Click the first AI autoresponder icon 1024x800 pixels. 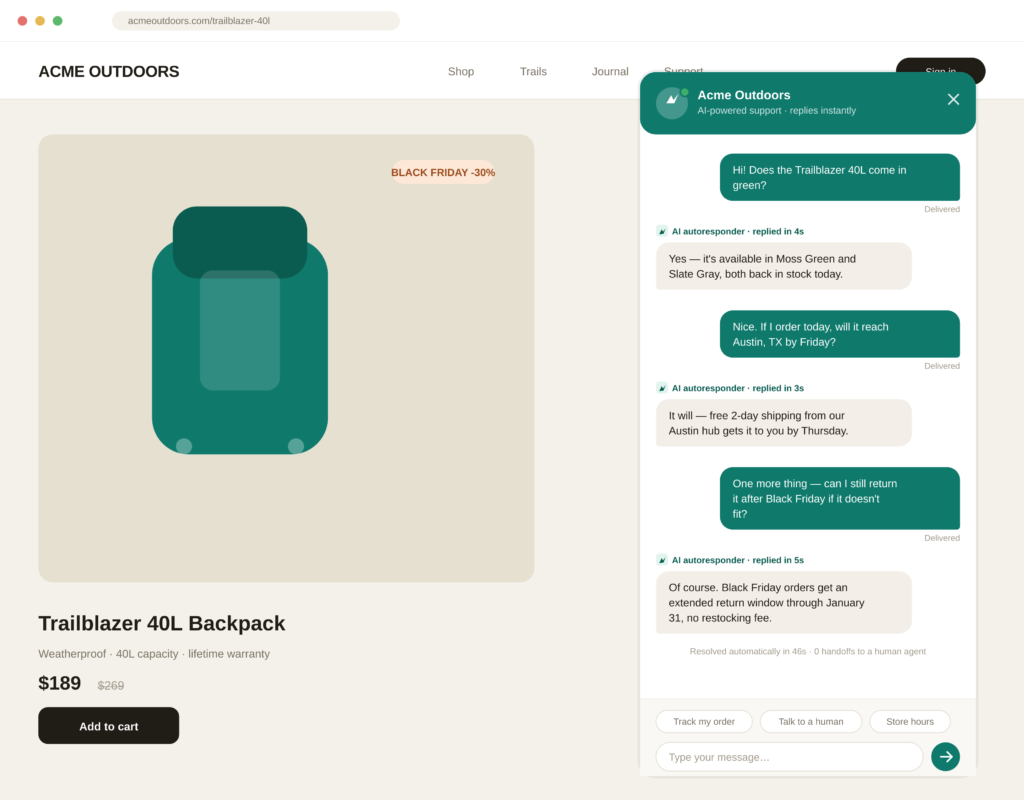pos(662,231)
